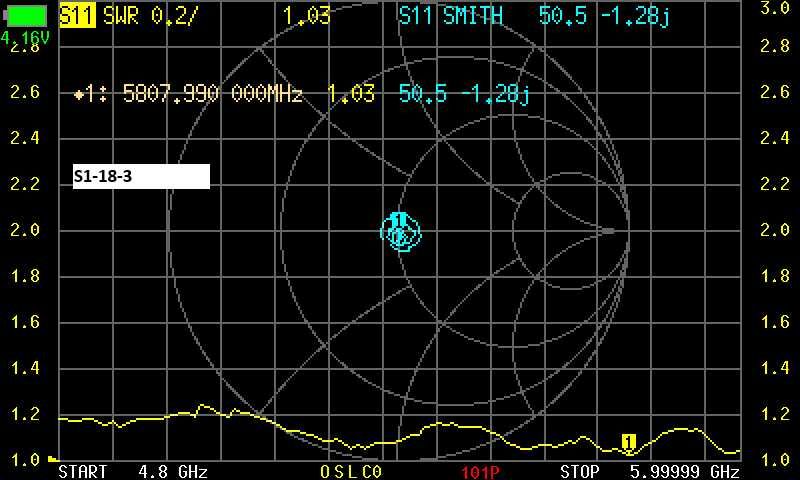Click the 1.4 label on the right axis
800x480 pixels.
coord(775,367)
